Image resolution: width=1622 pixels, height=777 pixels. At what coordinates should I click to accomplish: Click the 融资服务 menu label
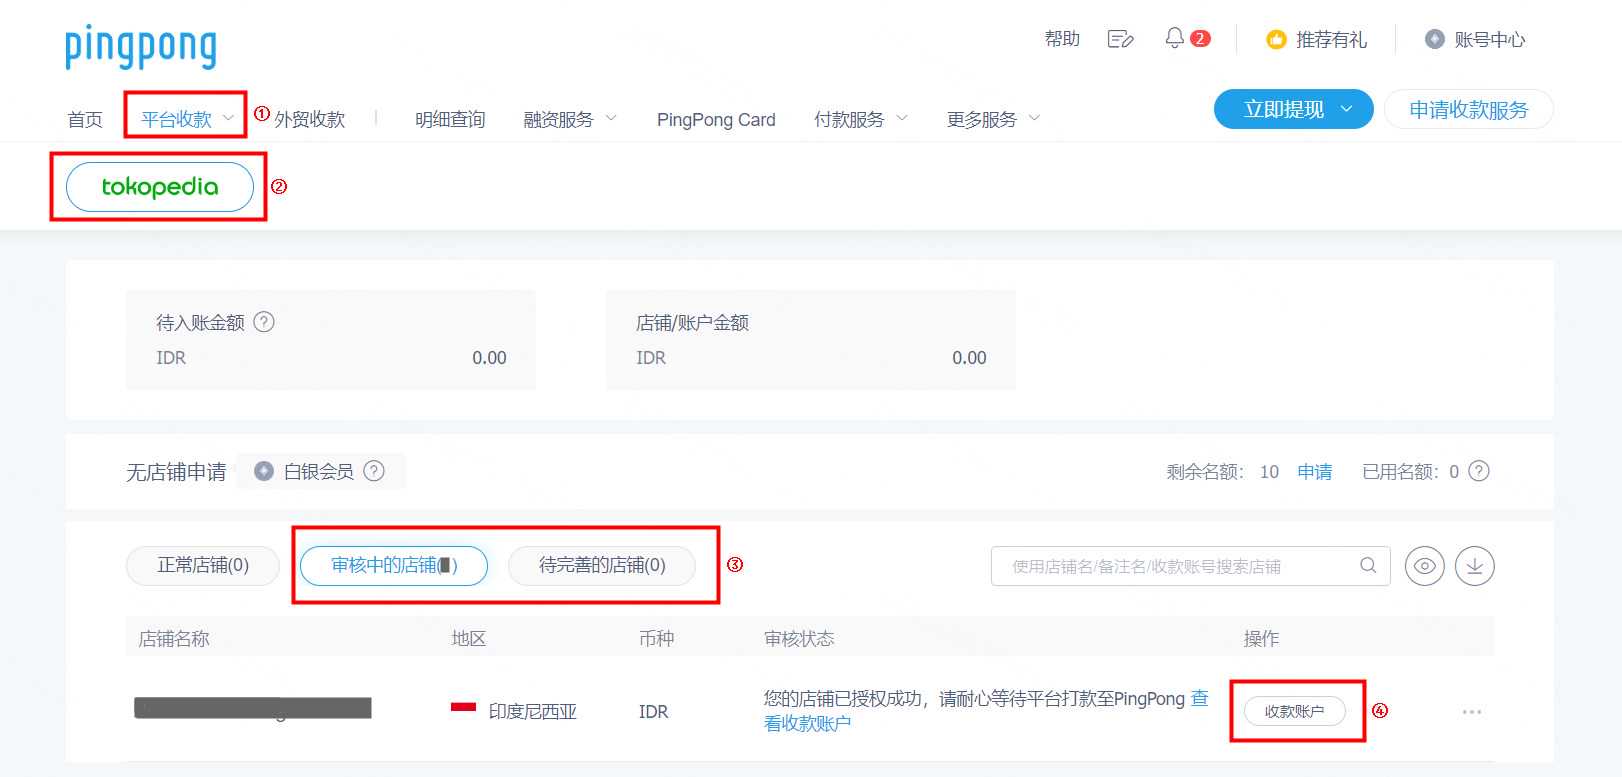coord(559,119)
